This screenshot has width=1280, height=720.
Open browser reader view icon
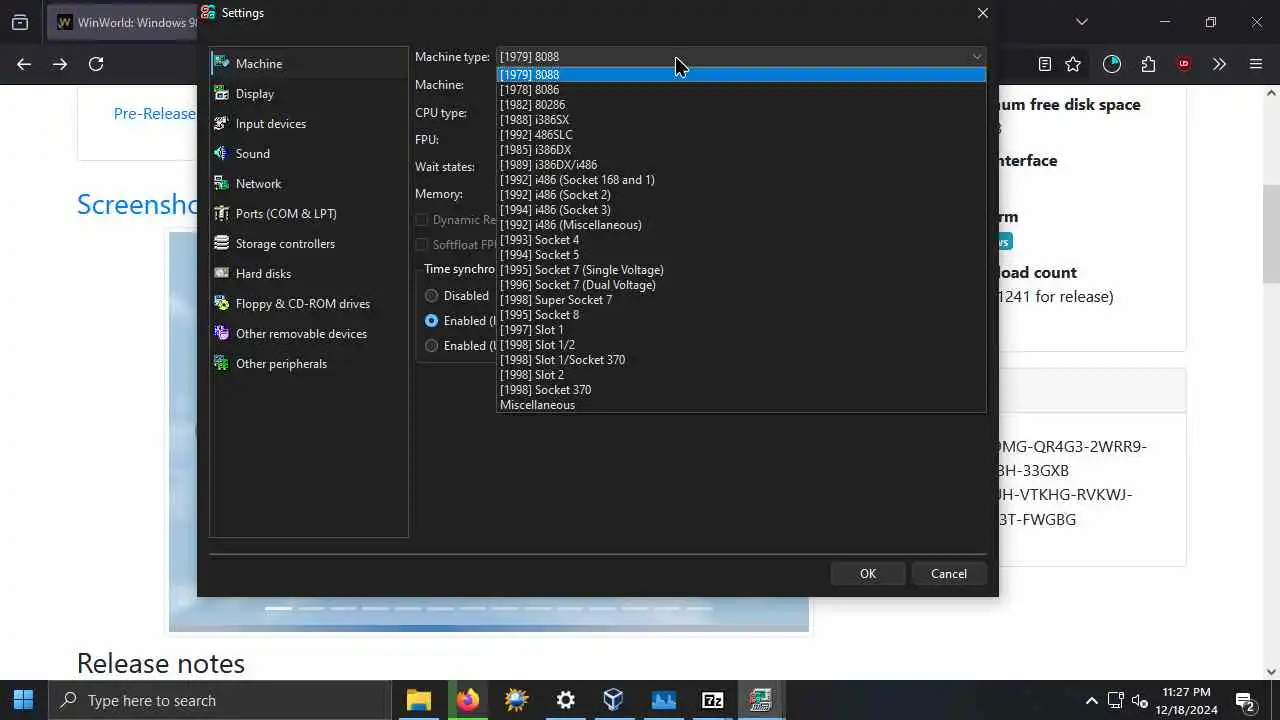[x=1044, y=64]
